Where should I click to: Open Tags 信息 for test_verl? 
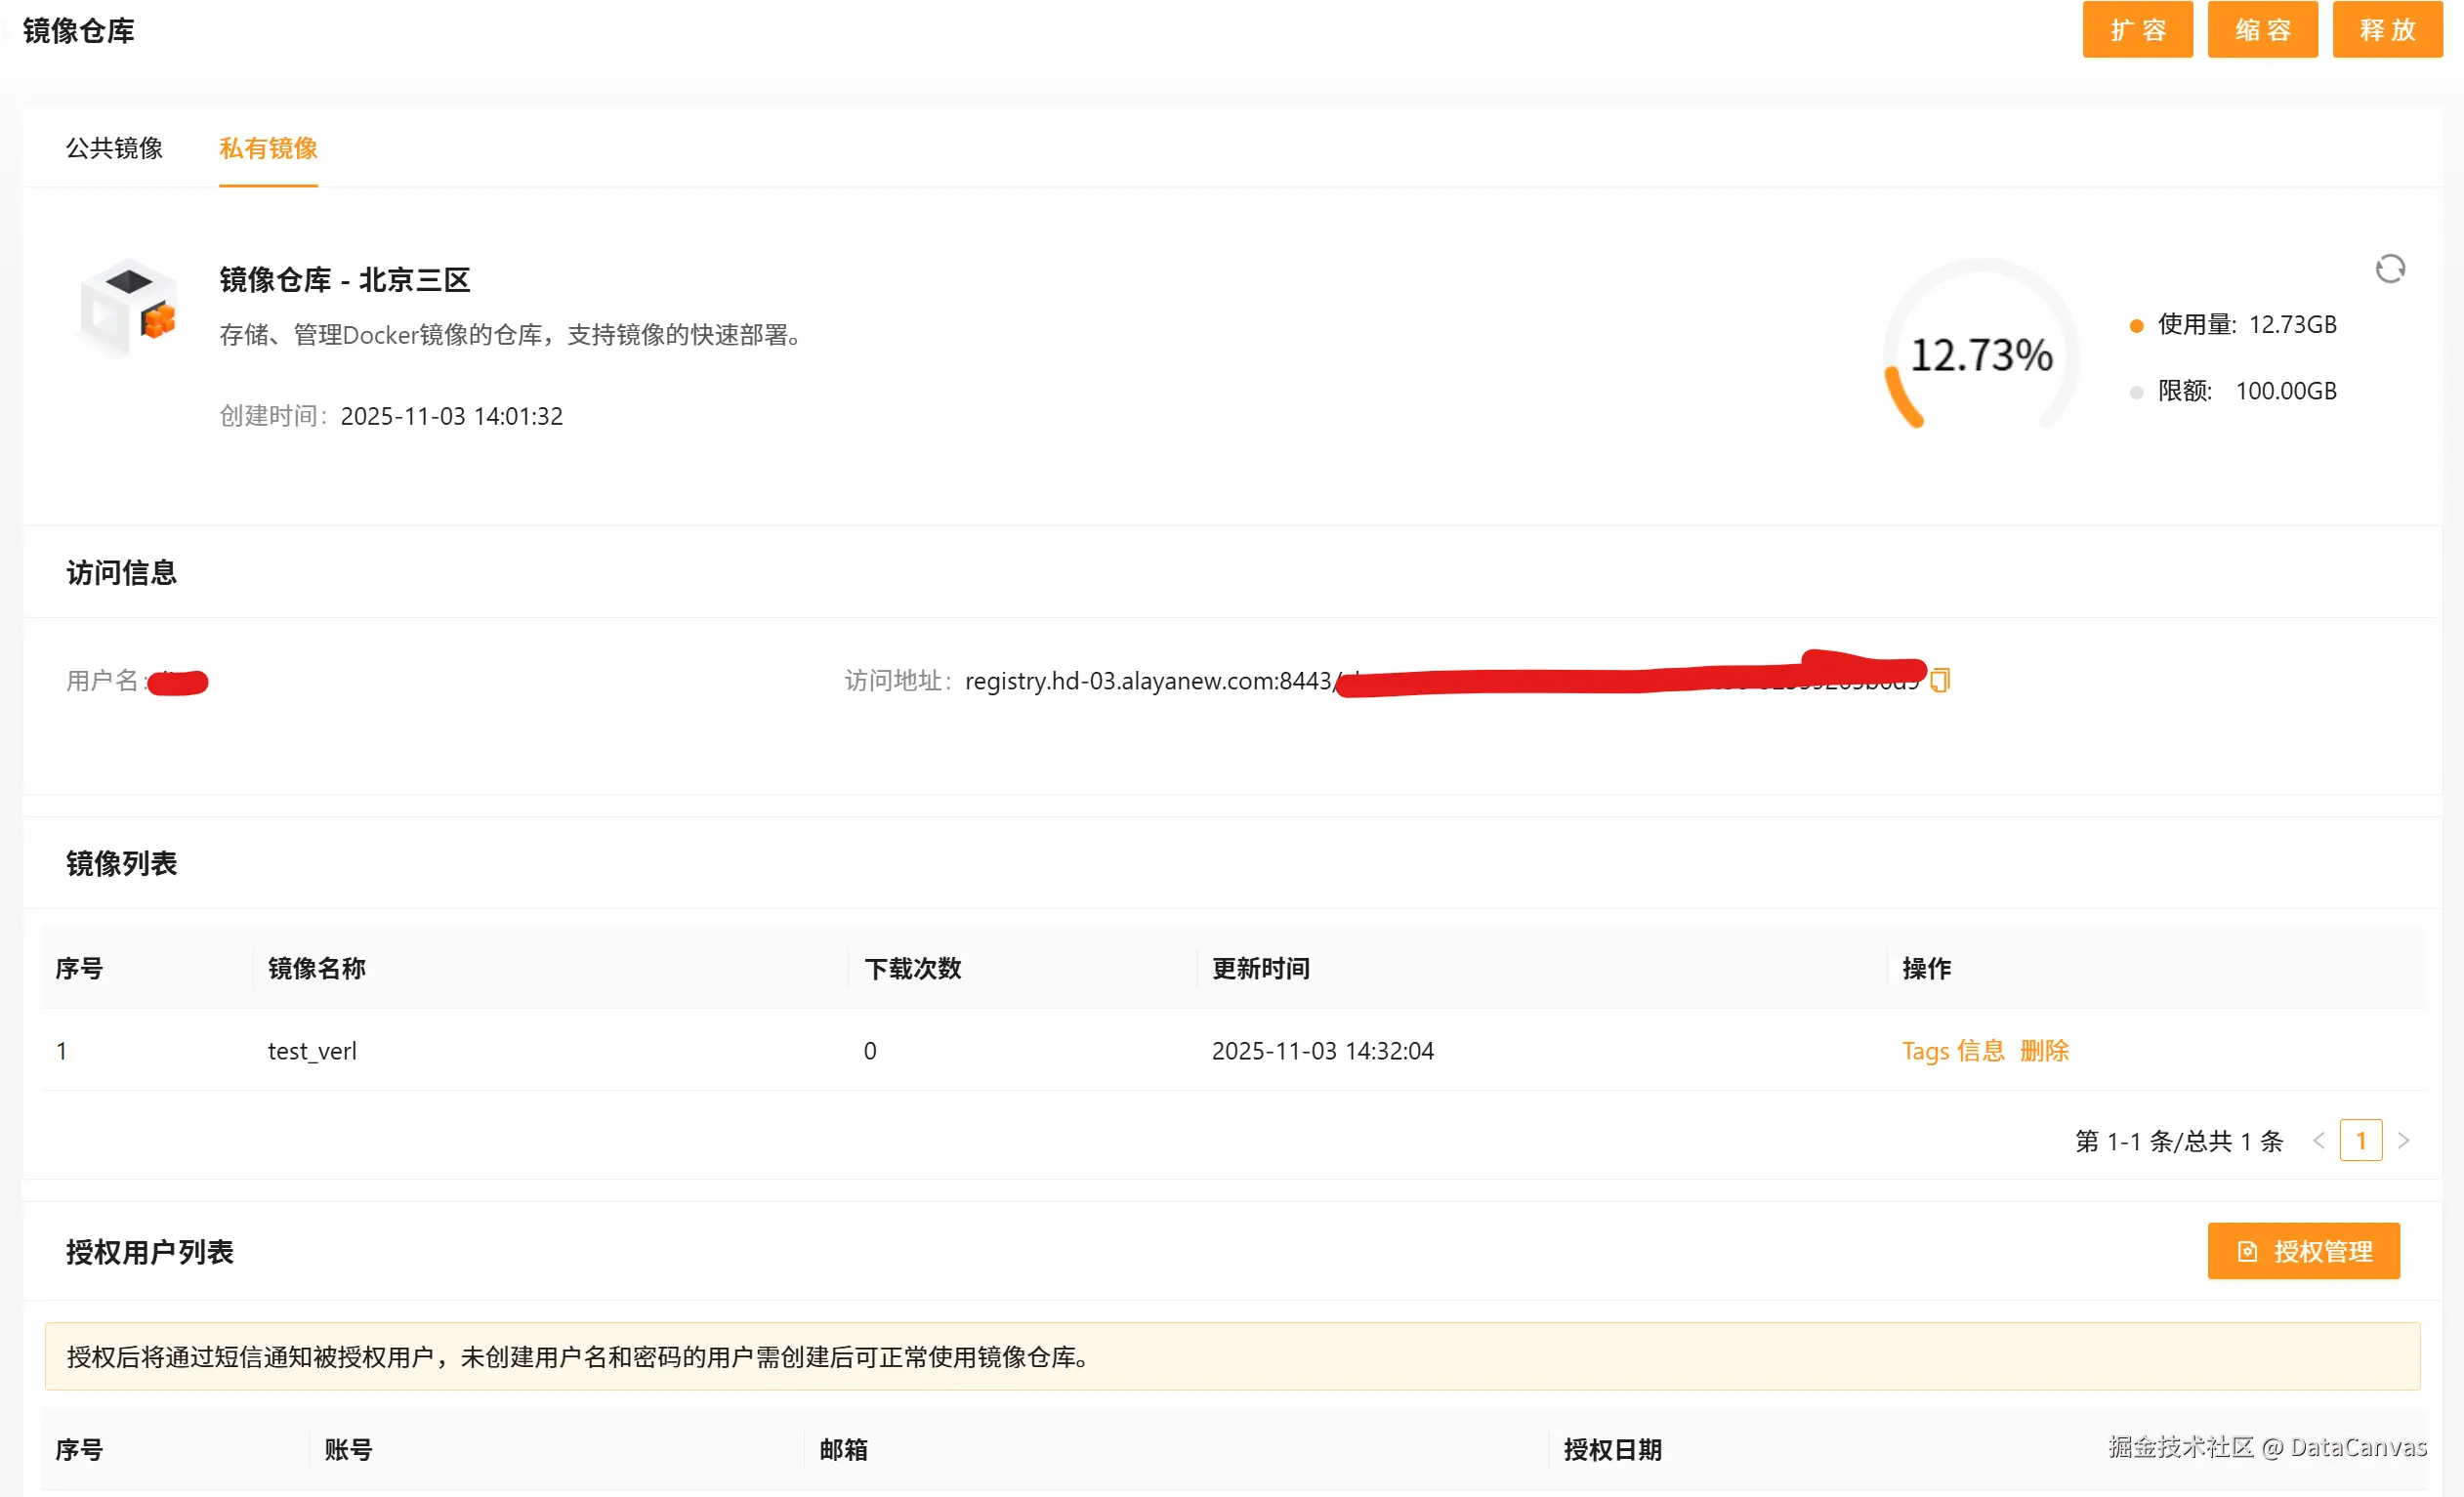coord(1952,1051)
